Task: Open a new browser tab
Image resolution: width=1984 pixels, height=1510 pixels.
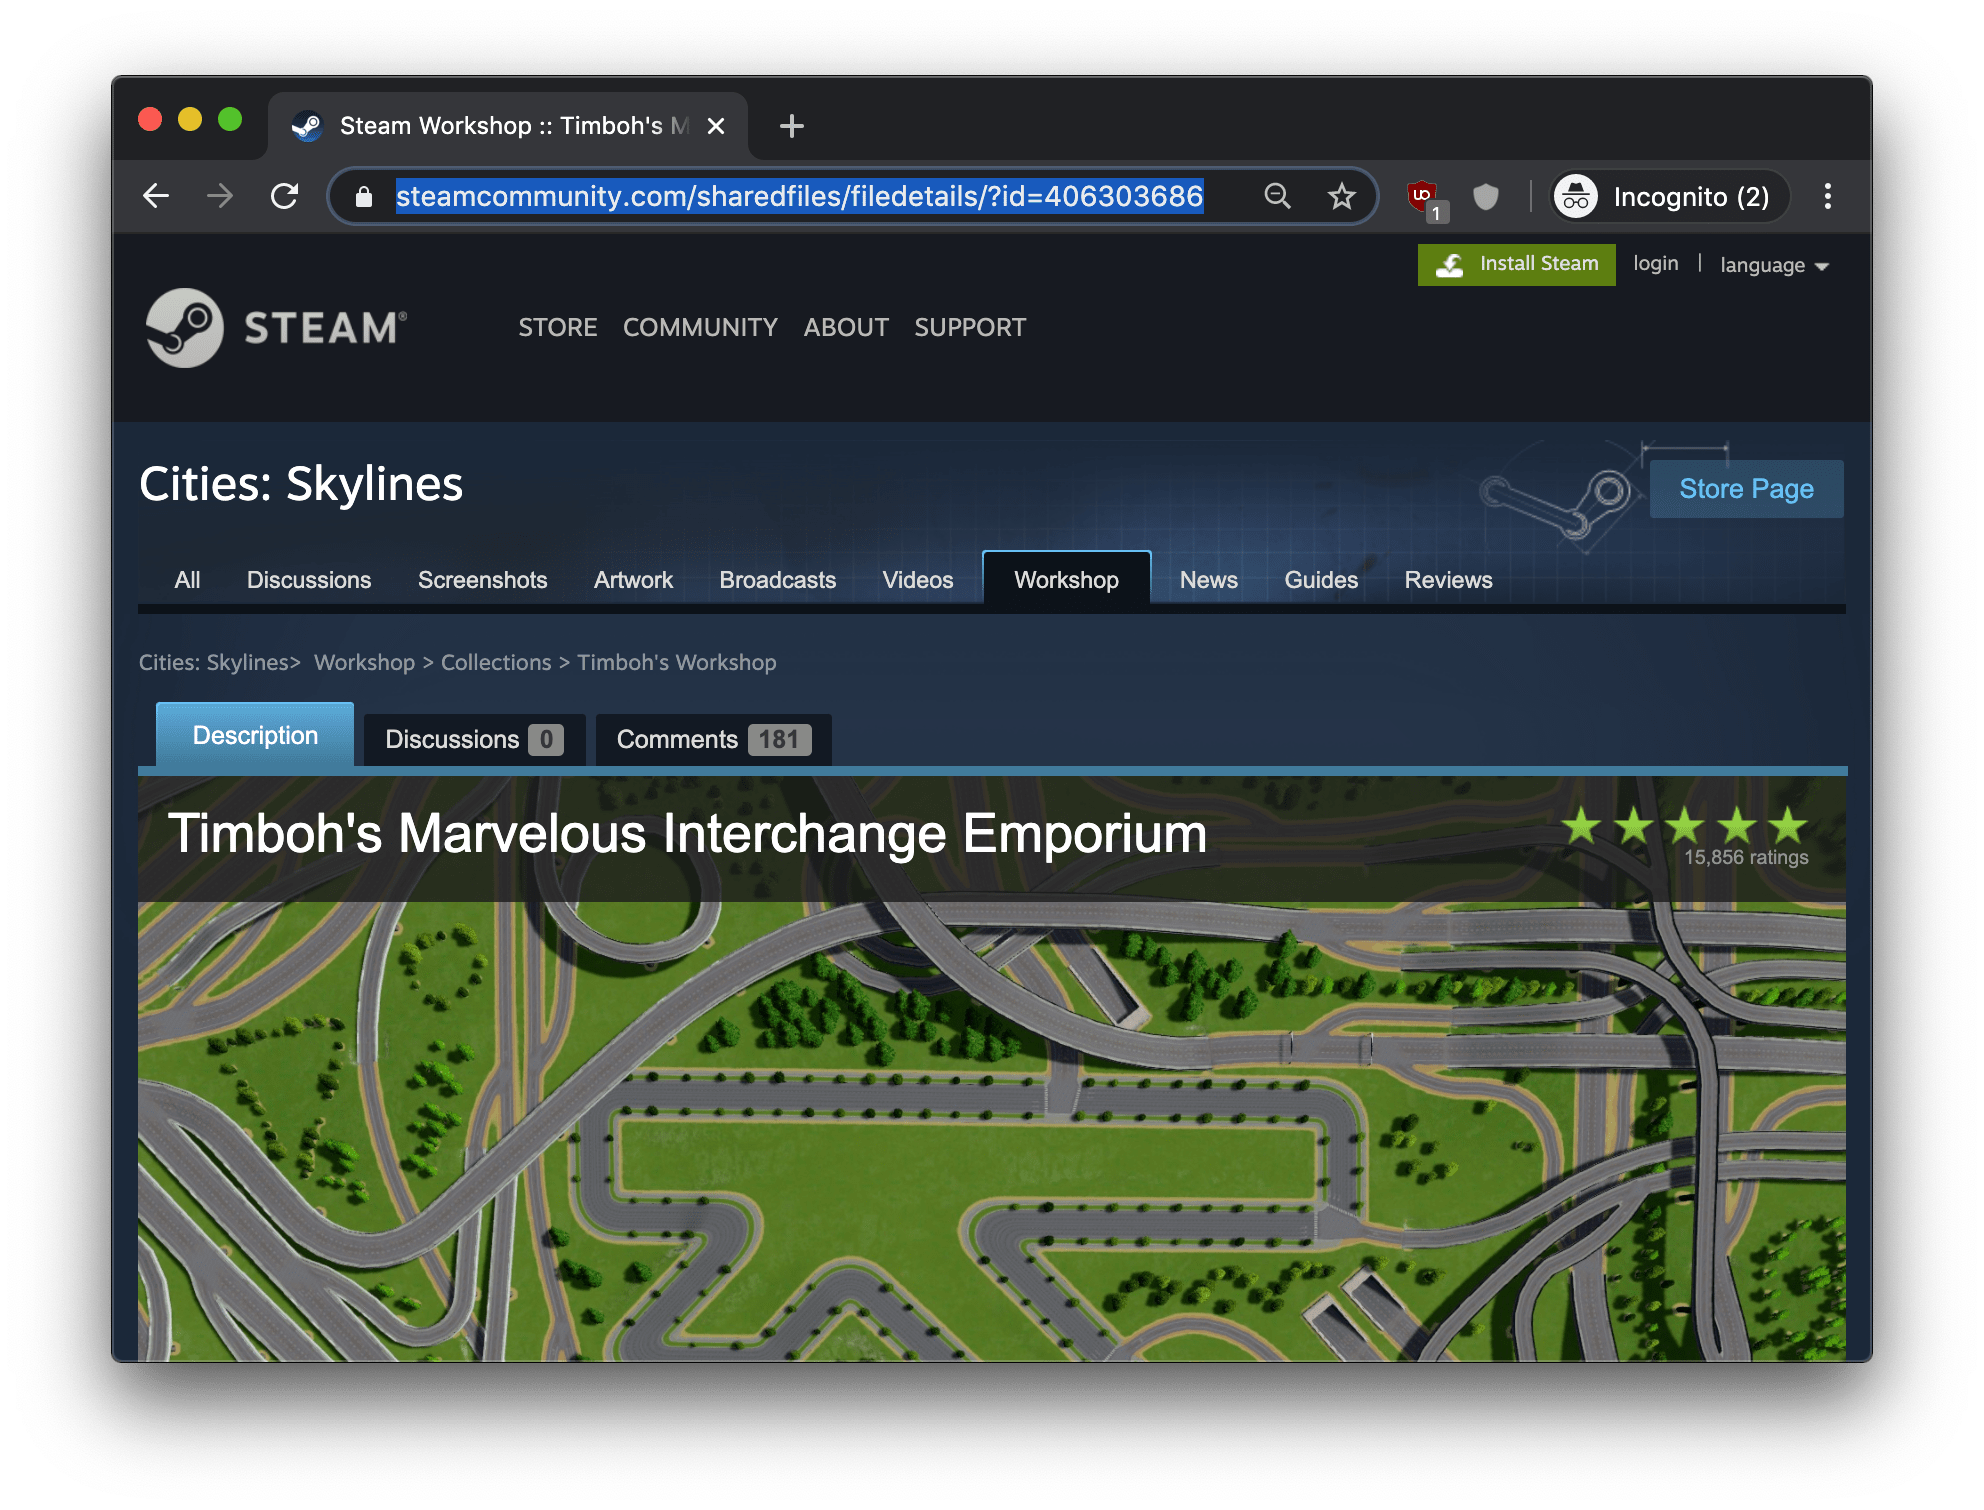Action: click(x=791, y=126)
